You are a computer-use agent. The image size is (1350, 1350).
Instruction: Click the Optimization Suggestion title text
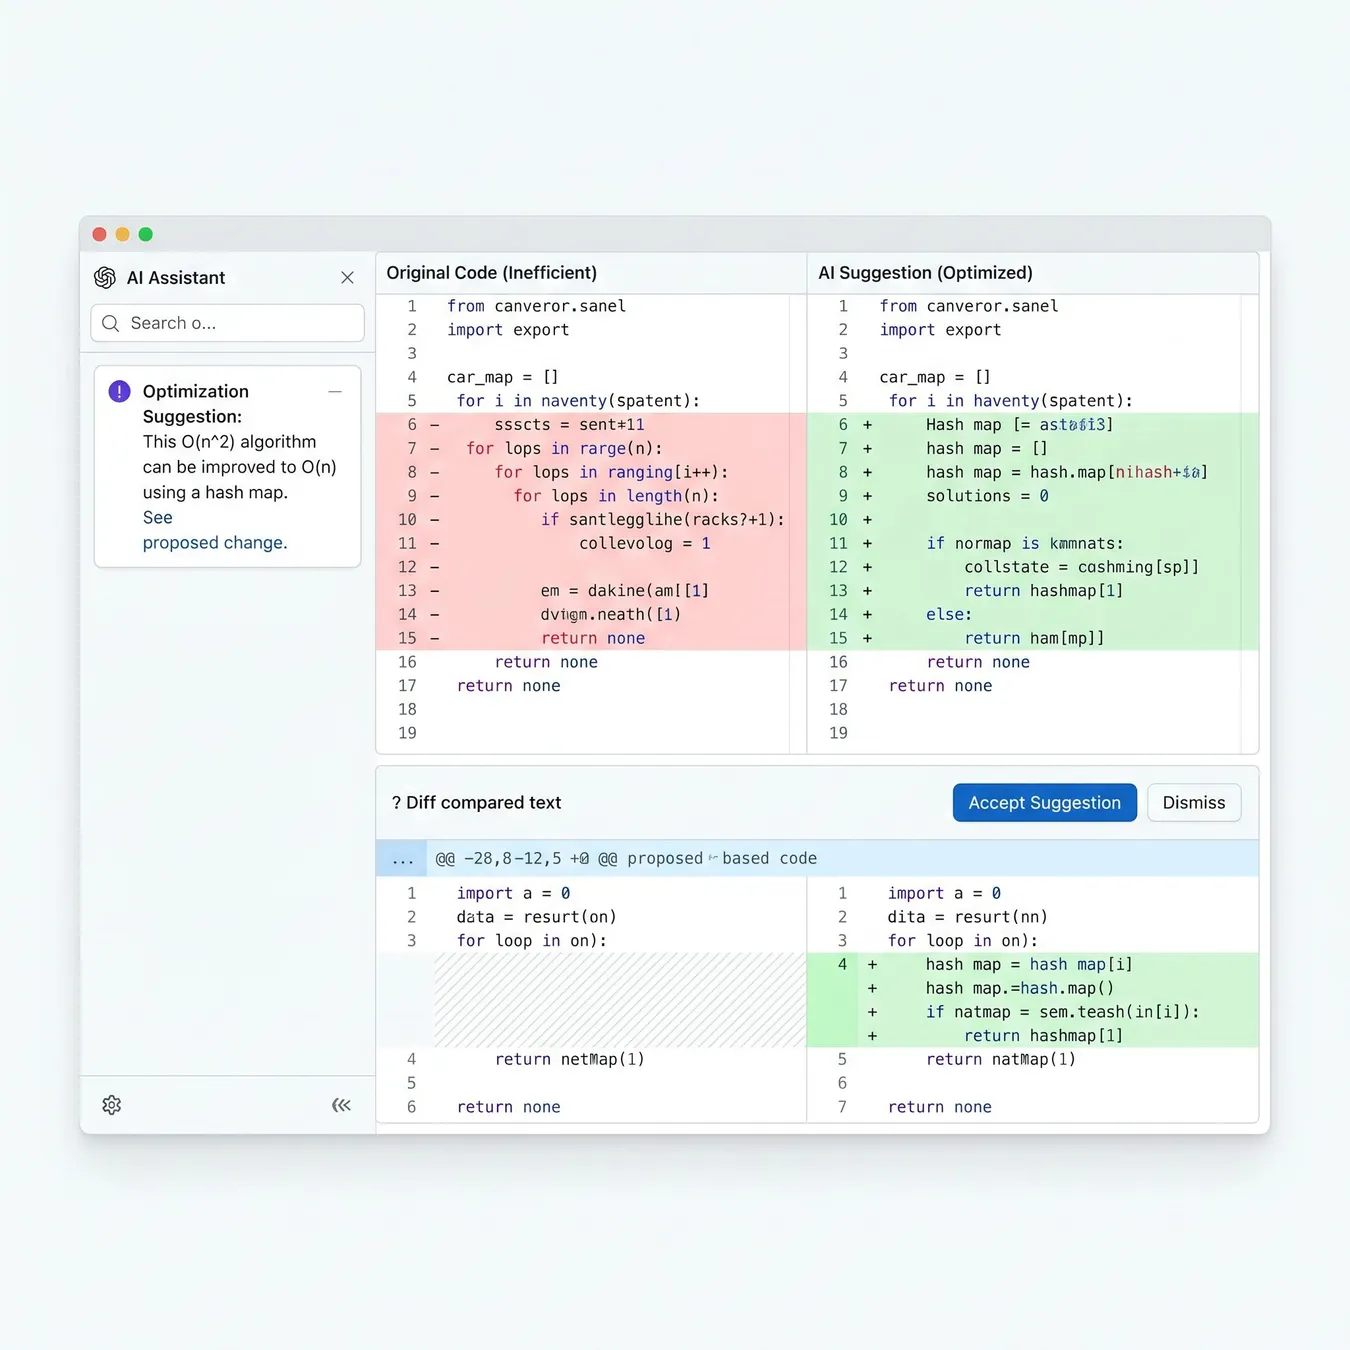tap(196, 404)
